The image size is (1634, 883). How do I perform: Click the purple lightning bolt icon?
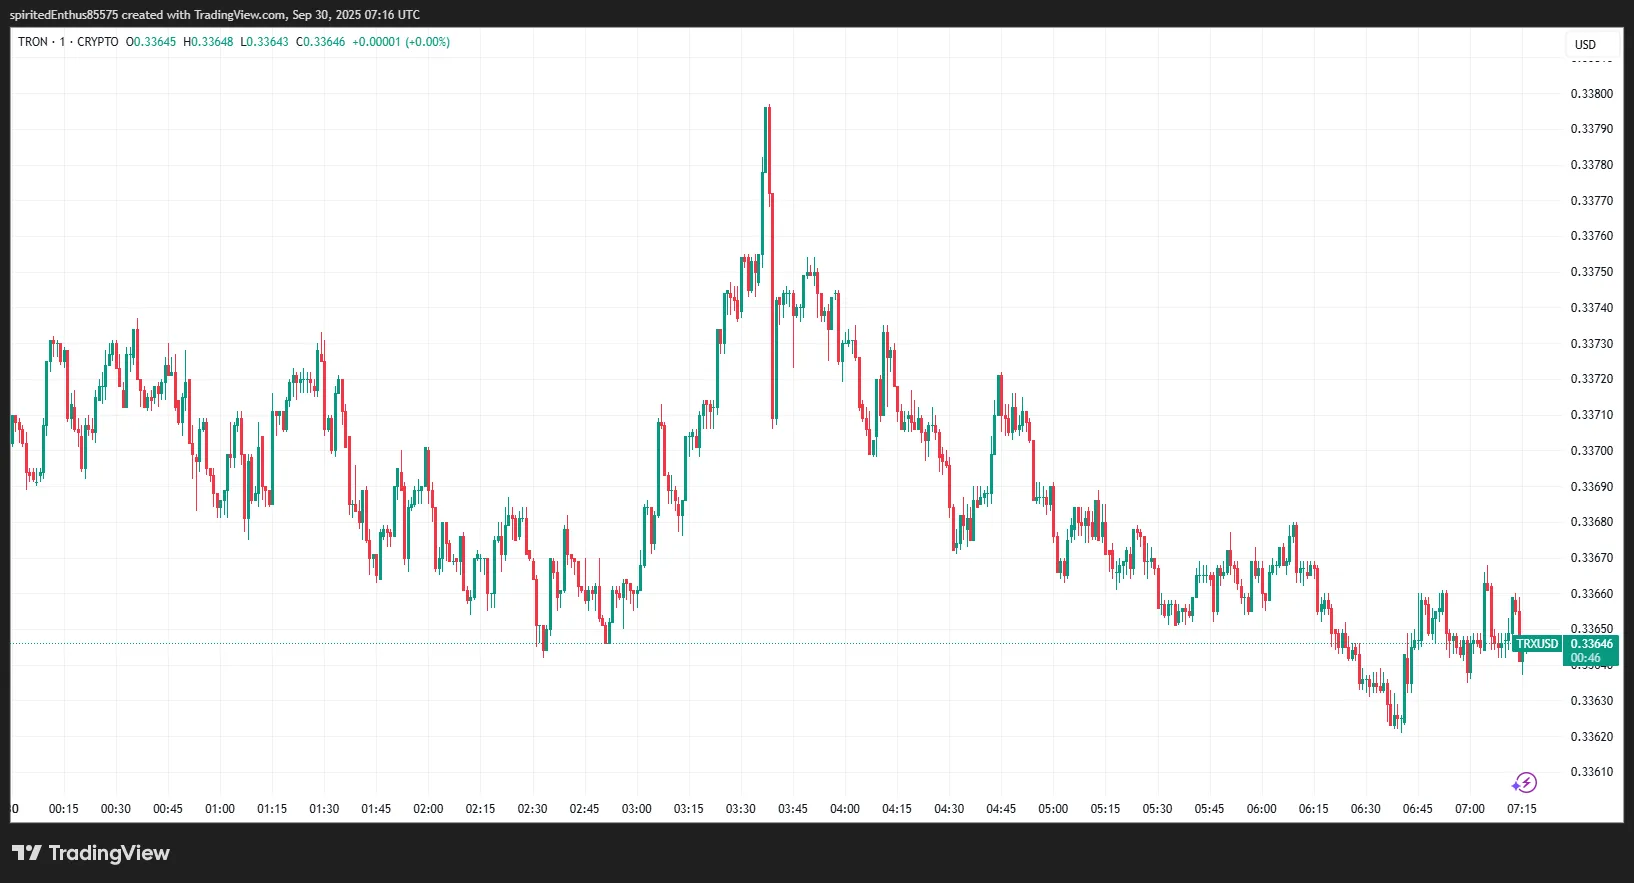pyautogui.click(x=1524, y=783)
